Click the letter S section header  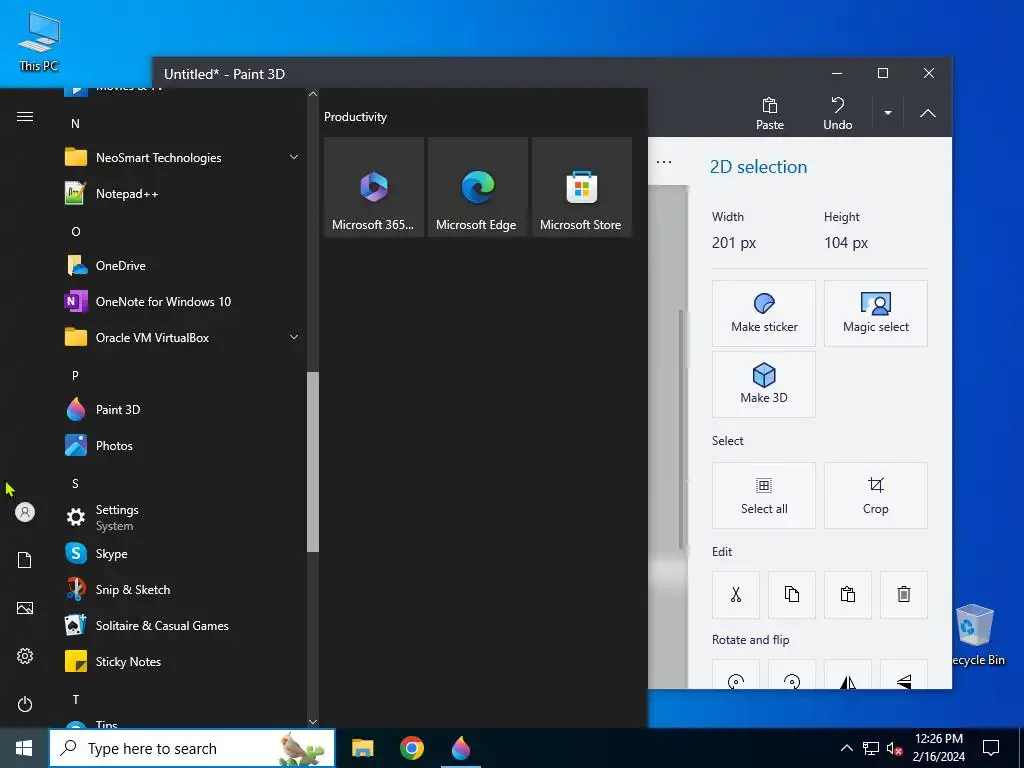click(x=75, y=483)
